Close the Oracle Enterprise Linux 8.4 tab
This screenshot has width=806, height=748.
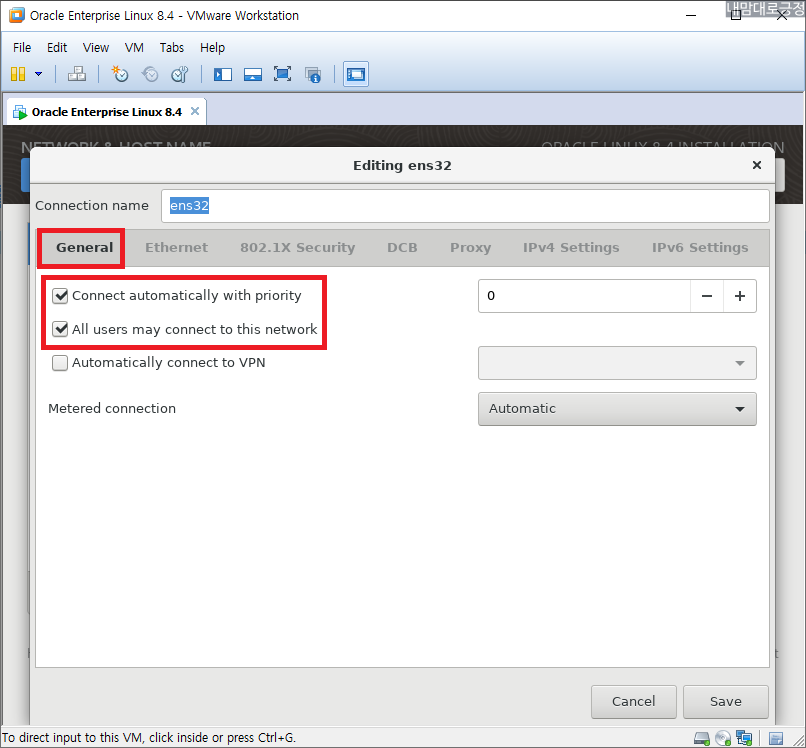click(195, 111)
